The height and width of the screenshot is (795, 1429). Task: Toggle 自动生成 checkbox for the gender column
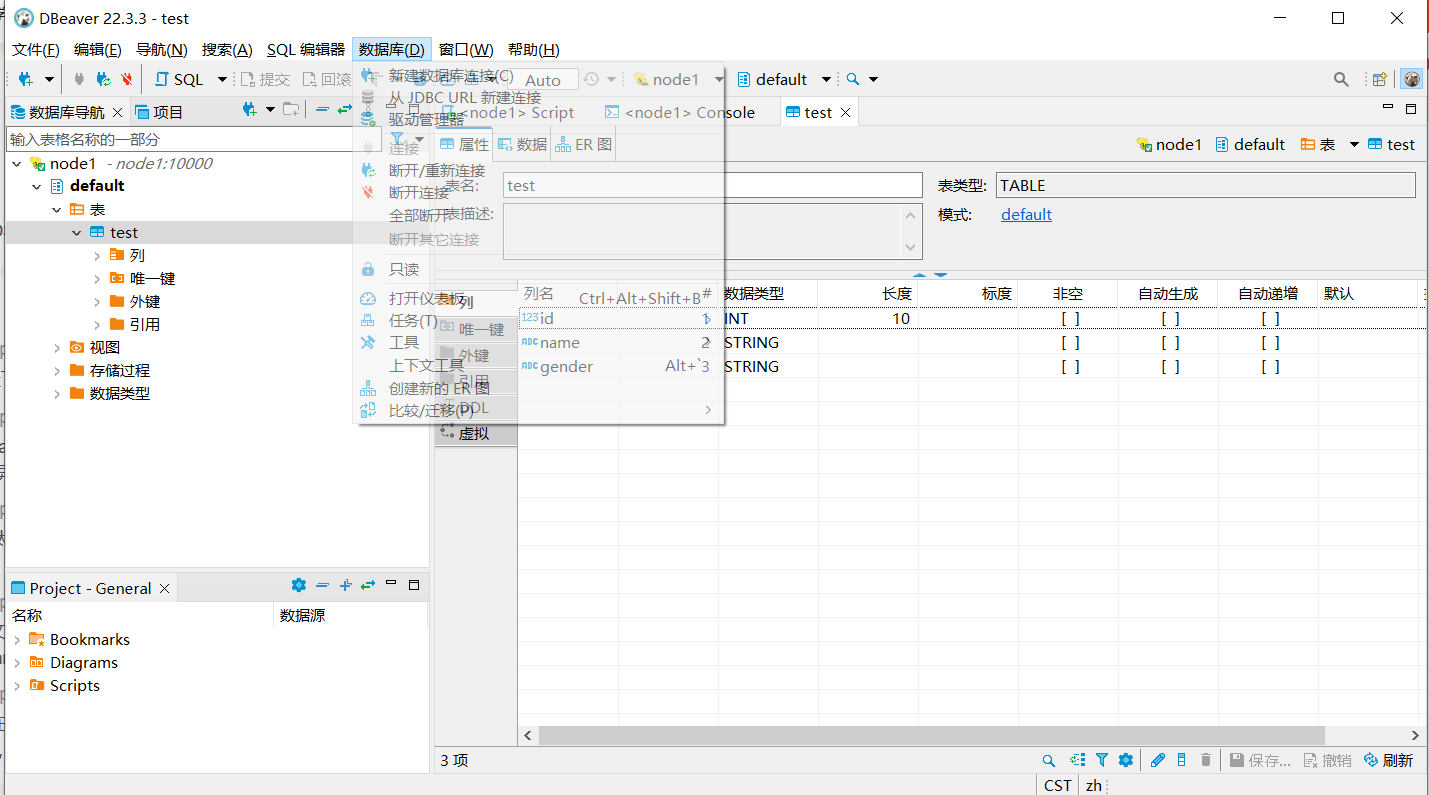pos(1170,367)
